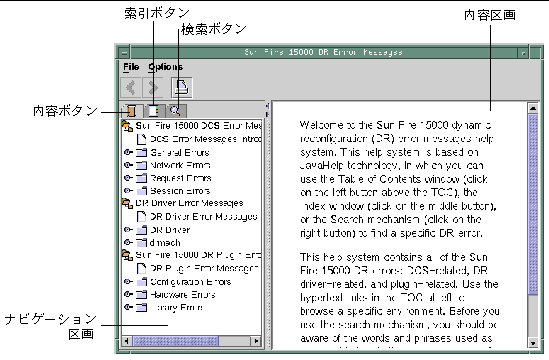Expand the DR Driver folder
The width and height of the screenshot is (549, 360).
(128, 230)
